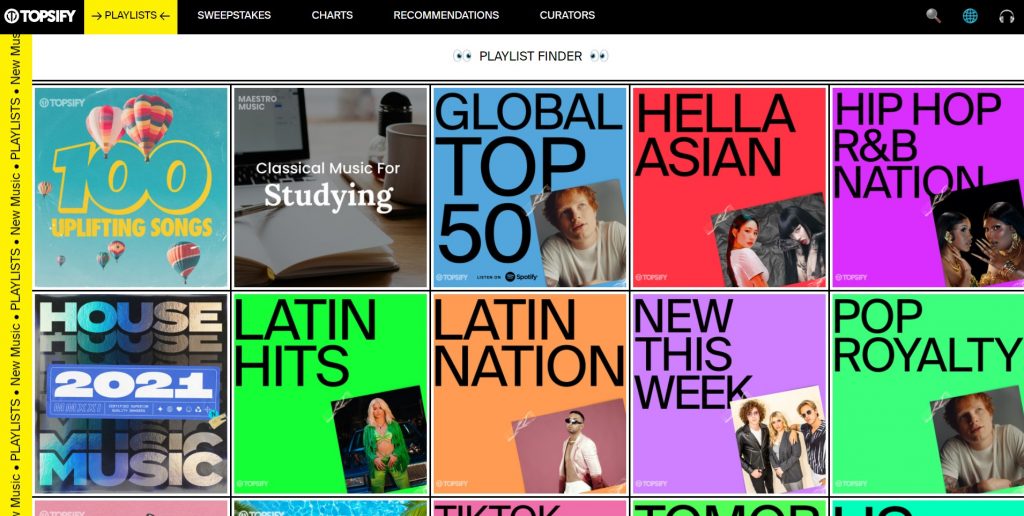Open the Recommendations menu item

[446, 15]
